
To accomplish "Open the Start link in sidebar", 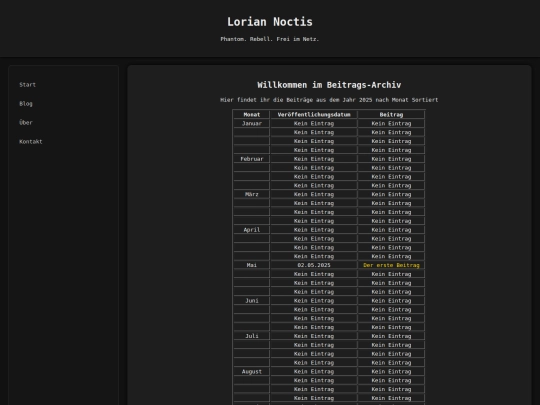I will (28, 85).
